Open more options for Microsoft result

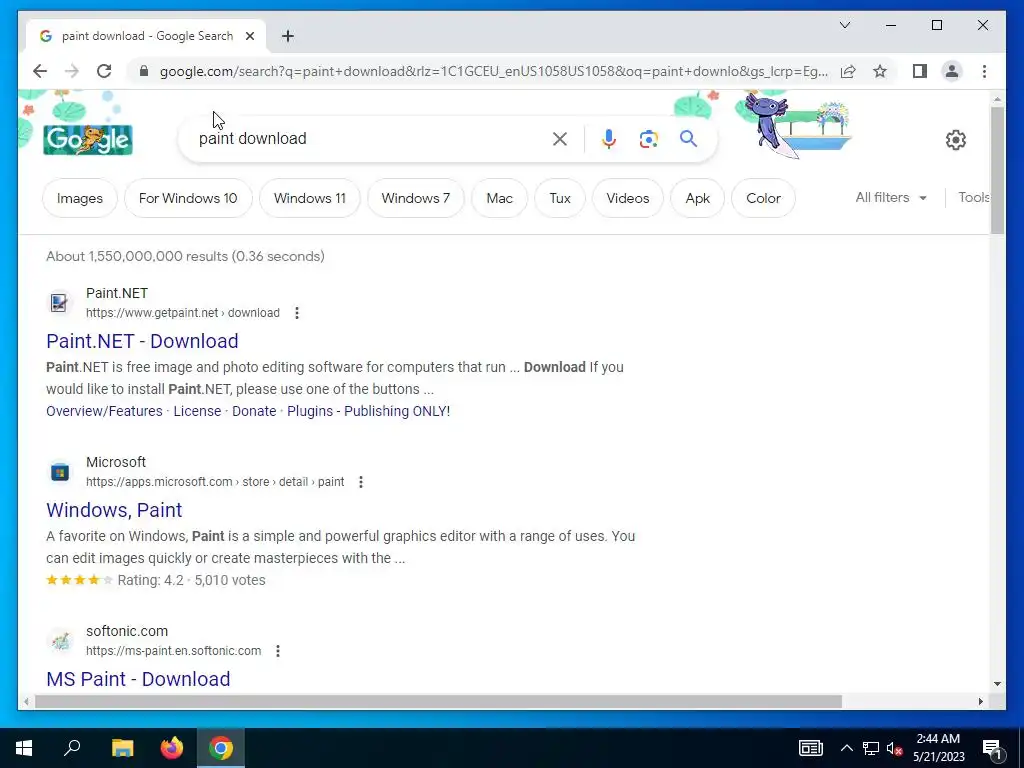[360, 482]
